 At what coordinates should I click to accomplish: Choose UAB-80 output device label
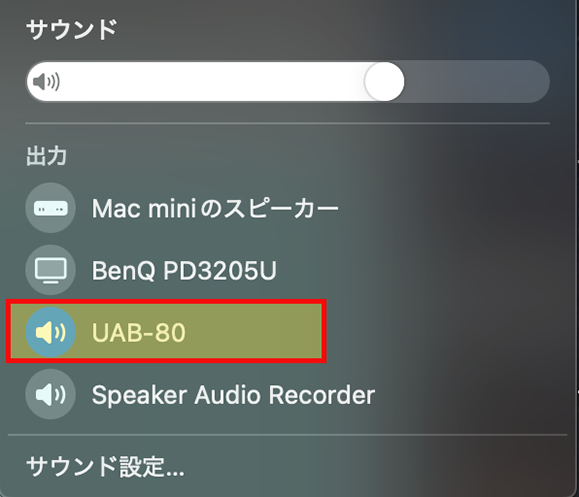click(138, 333)
